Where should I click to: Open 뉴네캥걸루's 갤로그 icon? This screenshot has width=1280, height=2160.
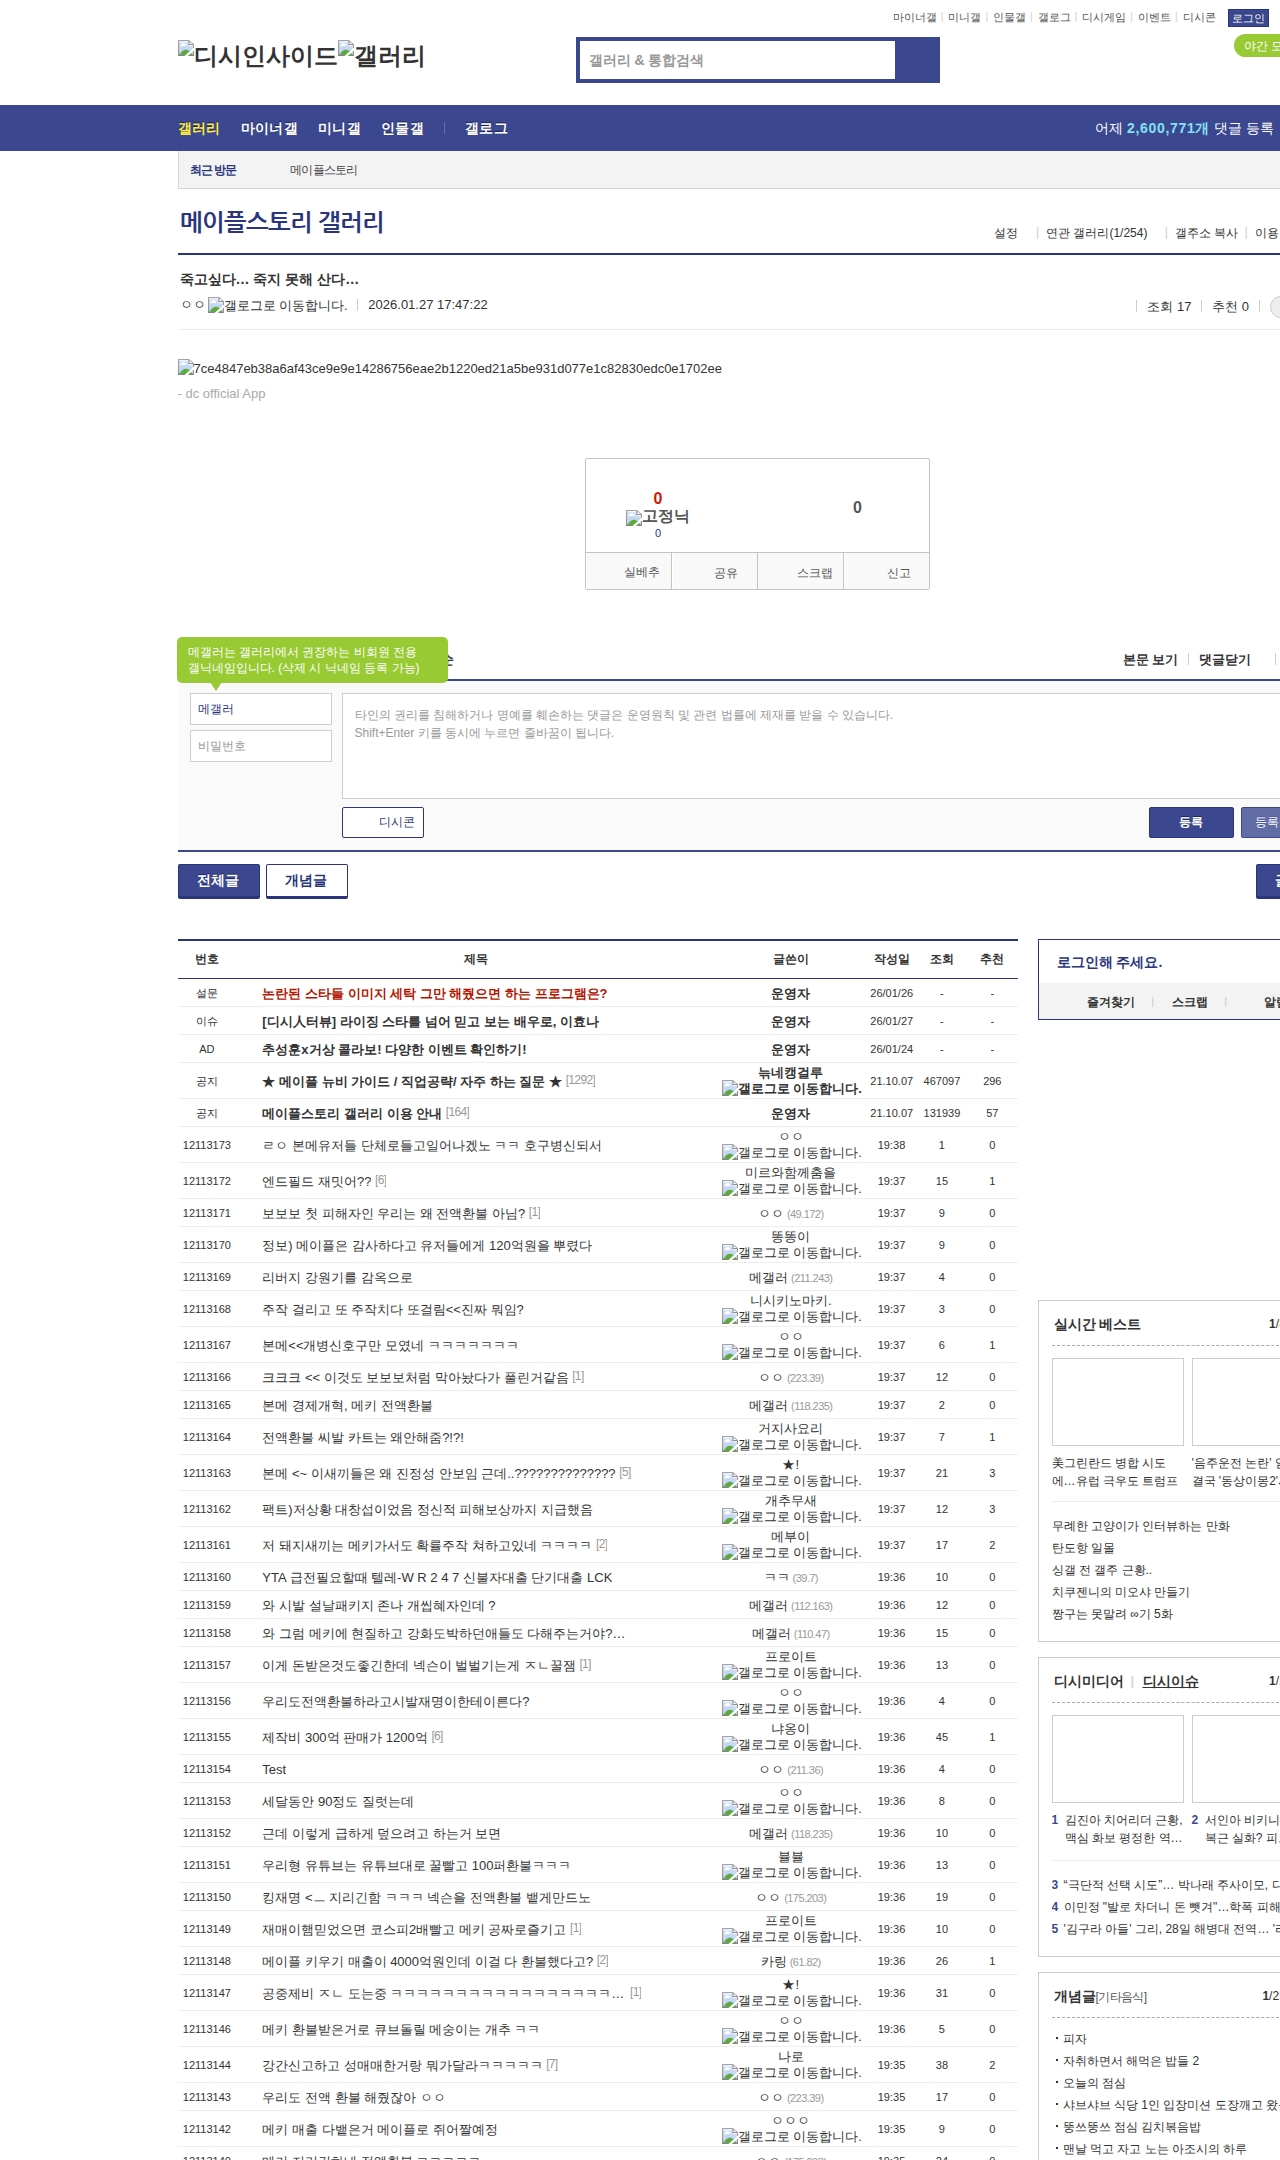pyautogui.click(x=791, y=1089)
